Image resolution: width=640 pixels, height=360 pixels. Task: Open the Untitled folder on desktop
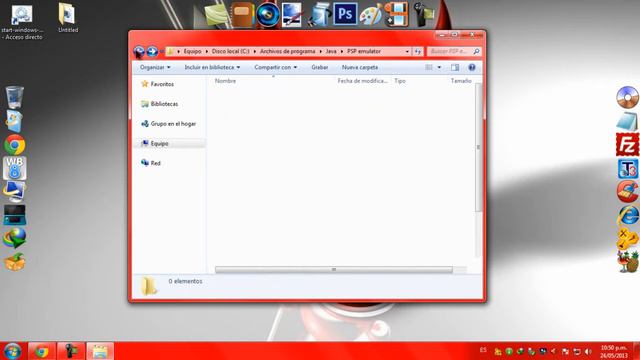click(67, 18)
